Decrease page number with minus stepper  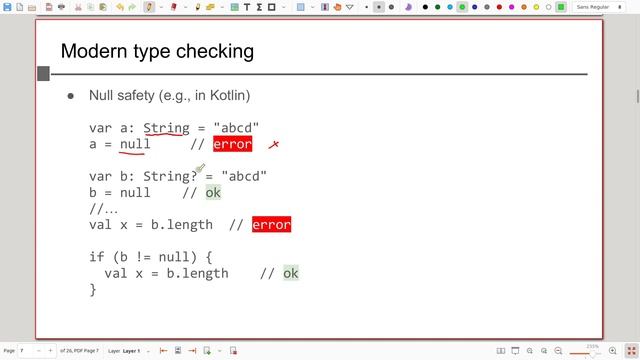[x=39, y=351]
